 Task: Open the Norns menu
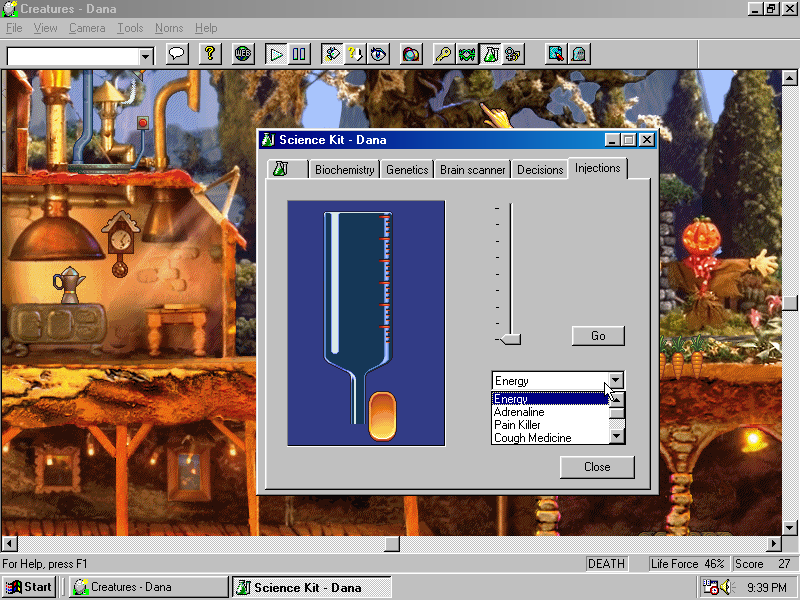169,28
